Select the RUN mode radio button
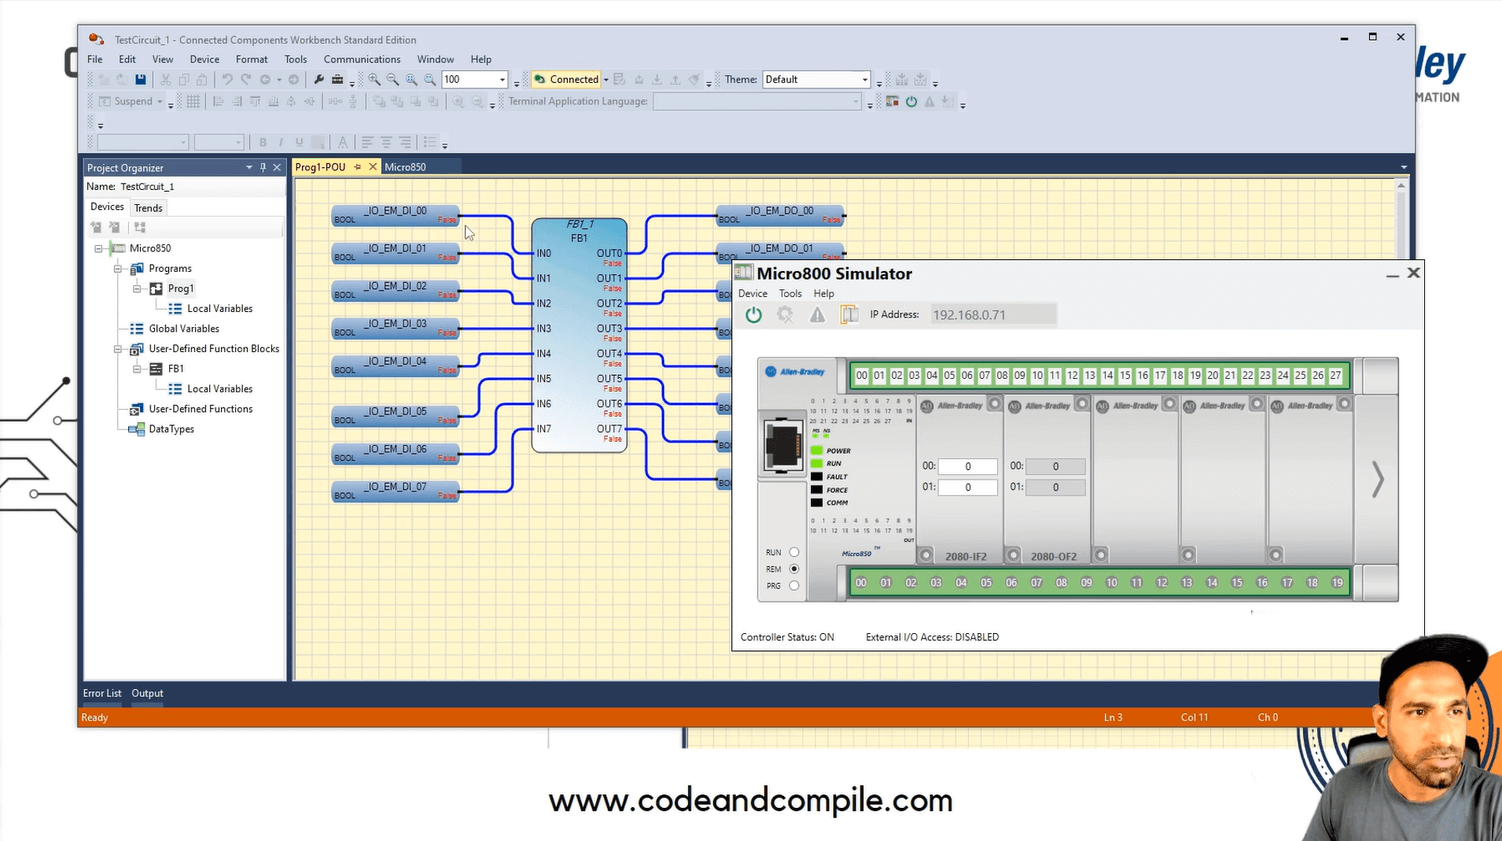 tap(793, 551)
